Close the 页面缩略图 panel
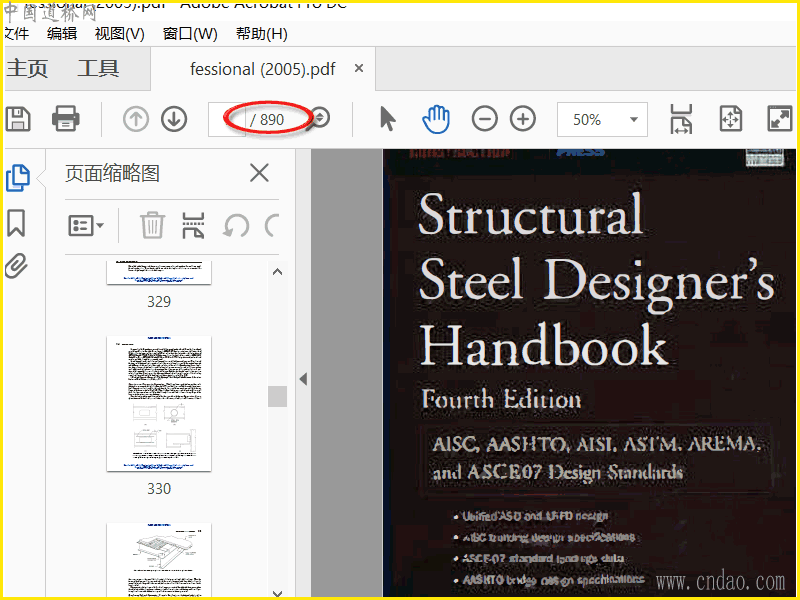The width and height of the screenshot is (800, 600). coord(259,173)
